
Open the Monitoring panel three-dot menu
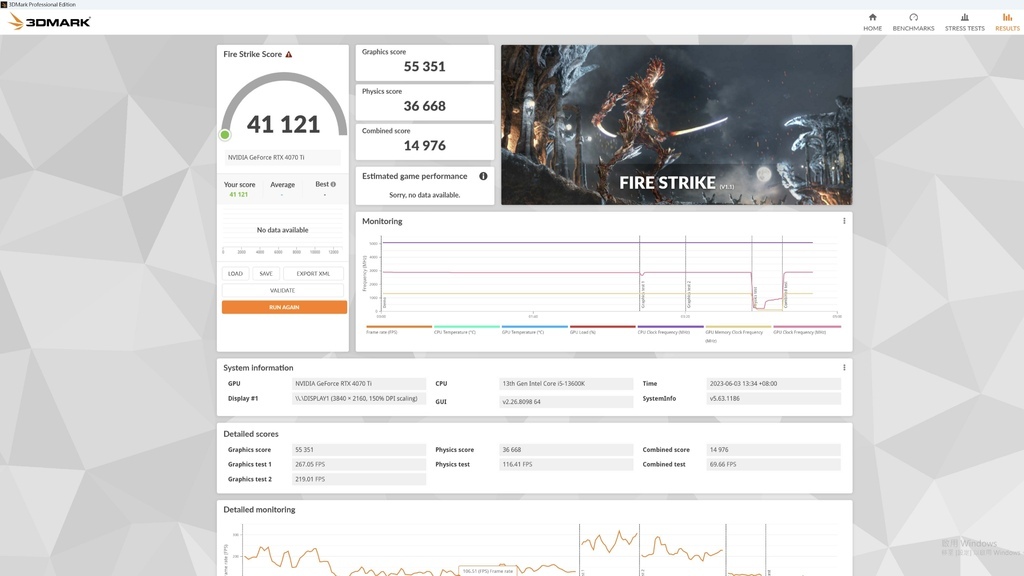point(844,221)
